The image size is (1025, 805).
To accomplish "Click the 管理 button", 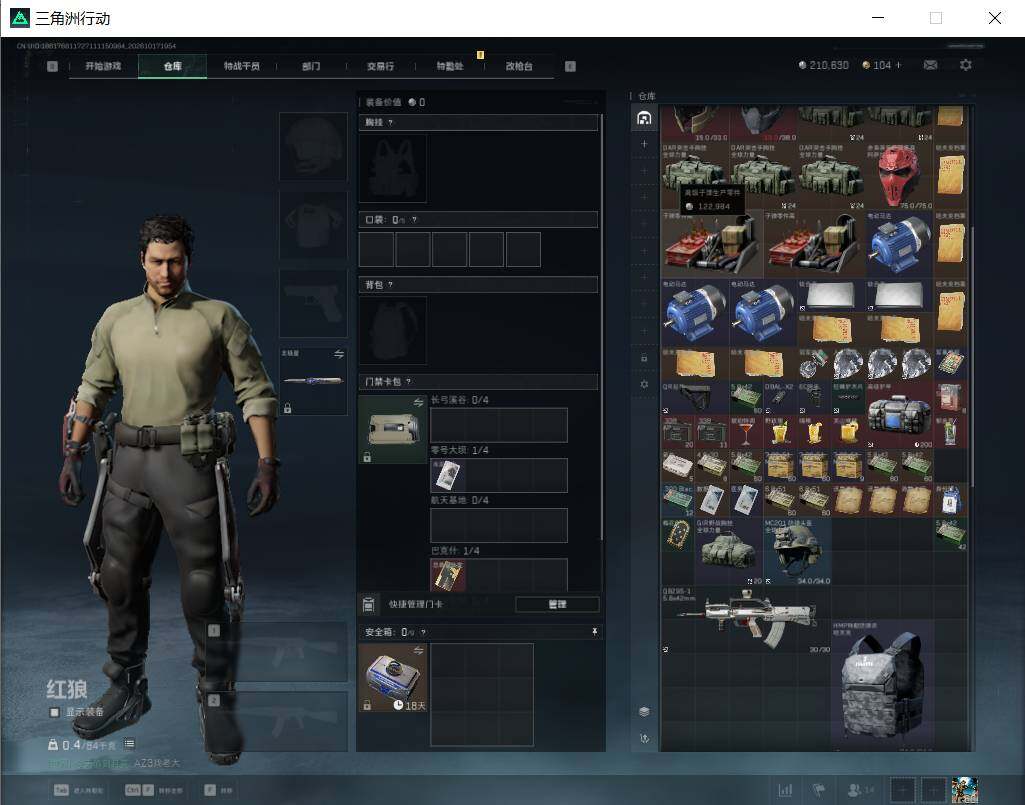I will click(557, 604).
